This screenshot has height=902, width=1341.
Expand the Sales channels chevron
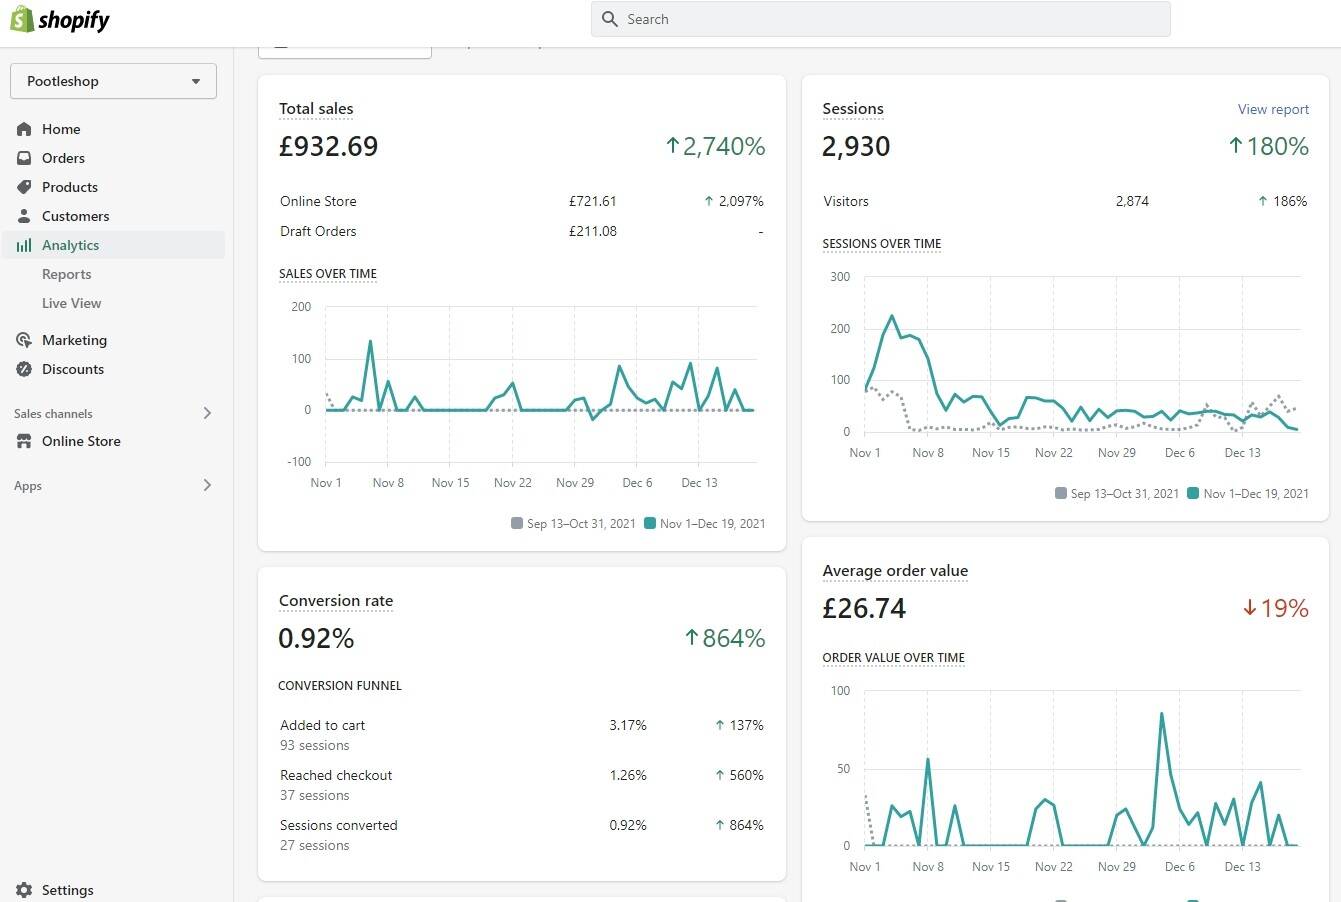click(207, 413)
